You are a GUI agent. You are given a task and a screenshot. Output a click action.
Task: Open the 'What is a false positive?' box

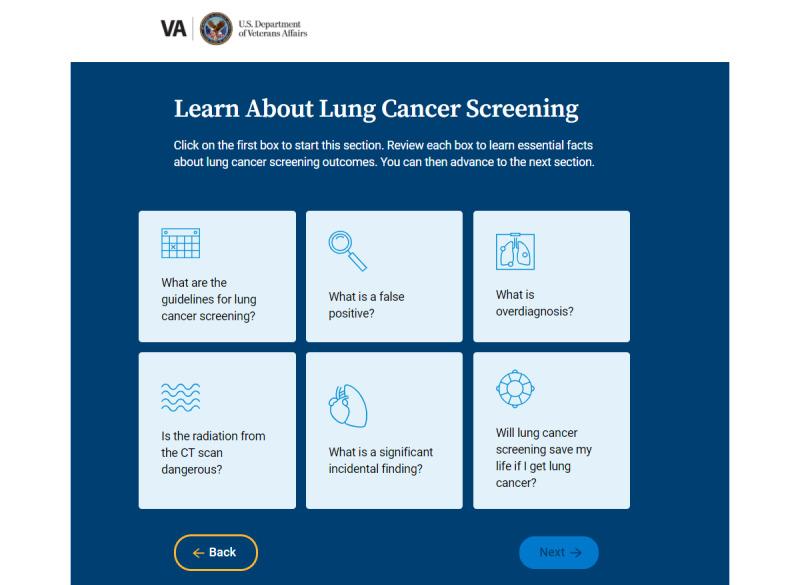384,276
